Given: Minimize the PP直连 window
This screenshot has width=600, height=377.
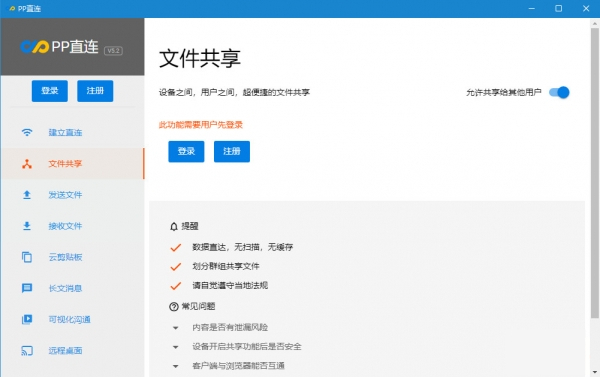Looking at the screenshot, I should coord(532,8).
